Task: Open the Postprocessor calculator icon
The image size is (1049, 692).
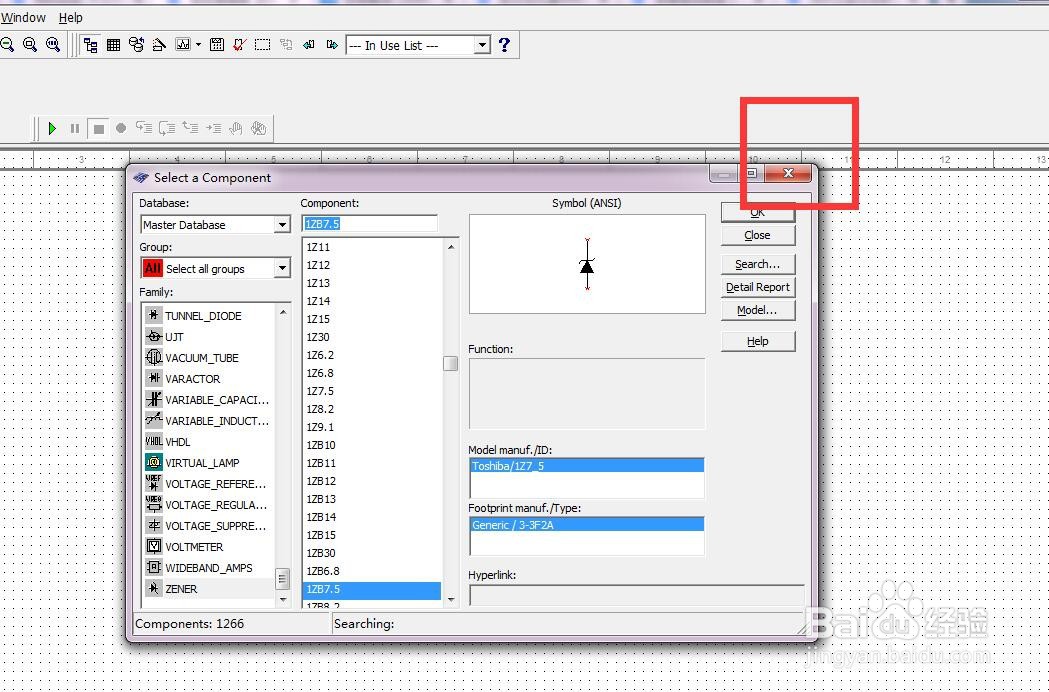Action: [x=217, y=45]
